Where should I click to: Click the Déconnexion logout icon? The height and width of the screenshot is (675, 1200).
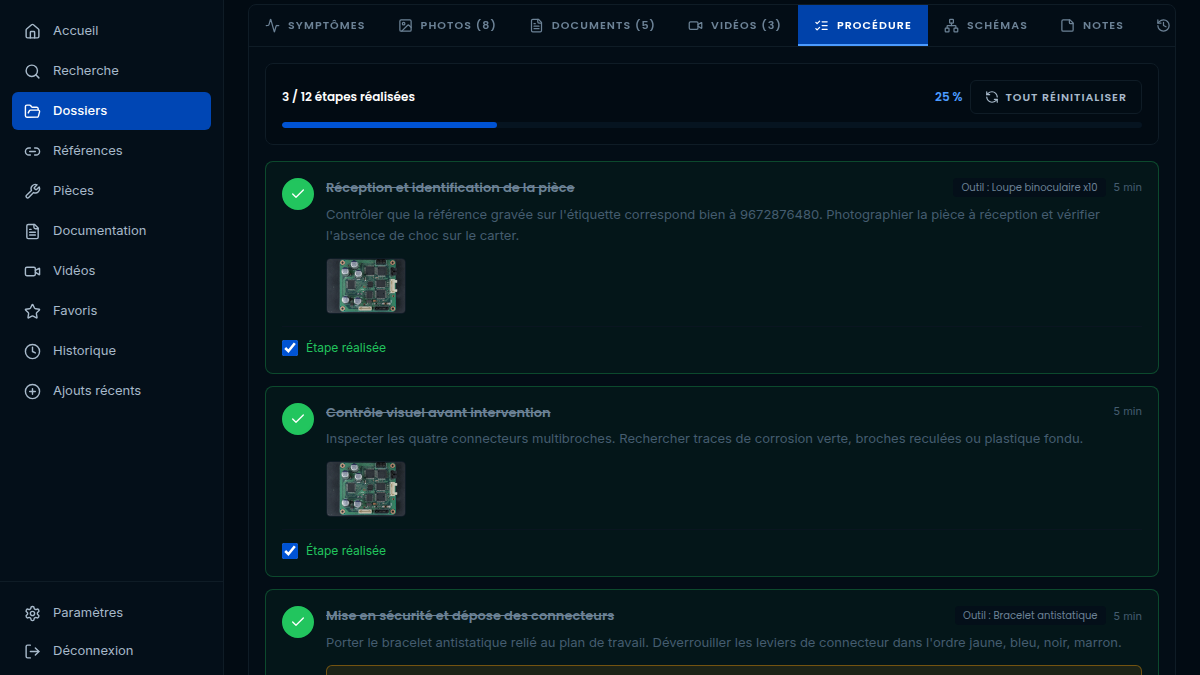(33, 651)
